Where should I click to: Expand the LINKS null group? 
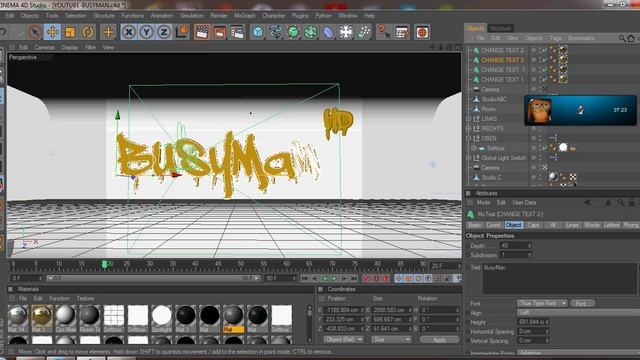(x=469, y=119)
